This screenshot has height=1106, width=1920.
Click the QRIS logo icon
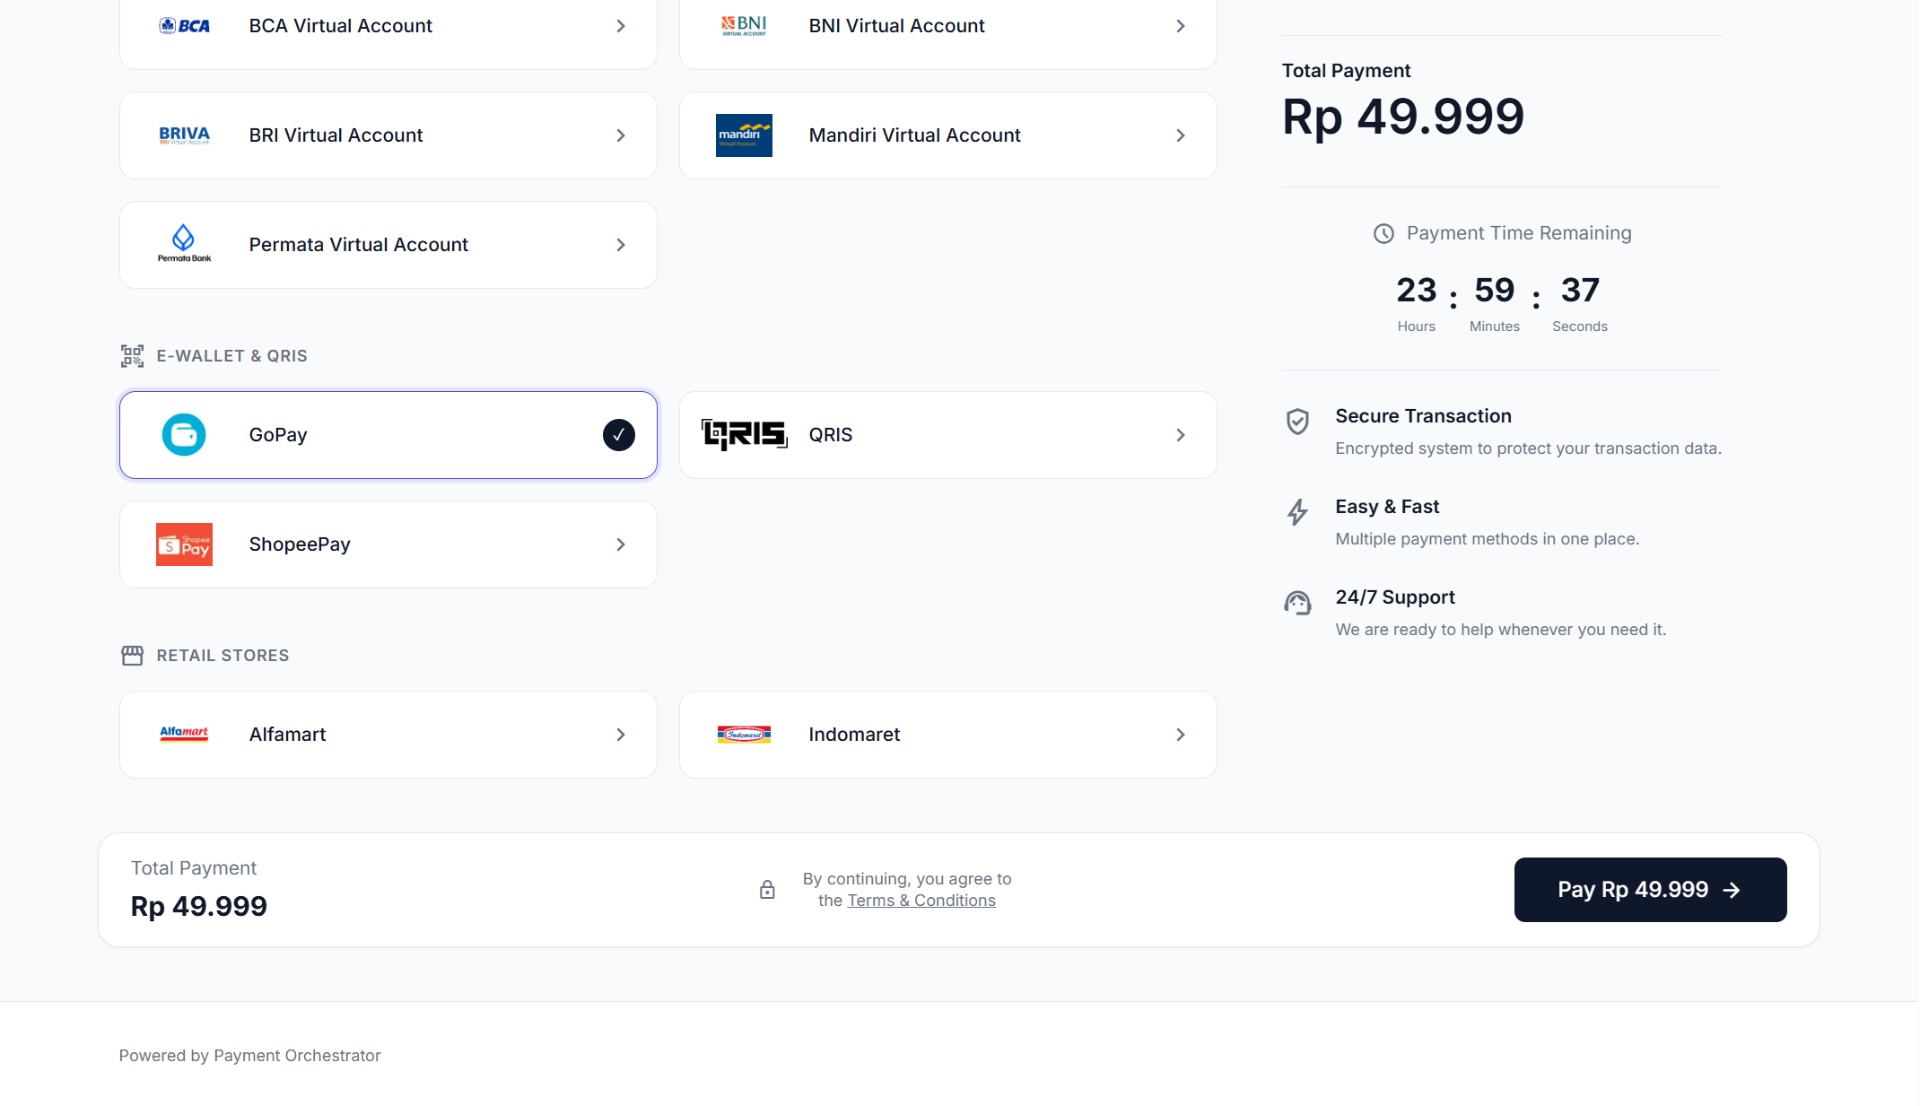coord(744,435)
